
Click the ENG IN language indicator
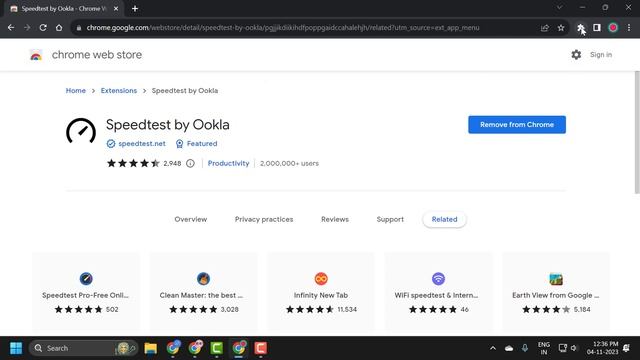544,348
